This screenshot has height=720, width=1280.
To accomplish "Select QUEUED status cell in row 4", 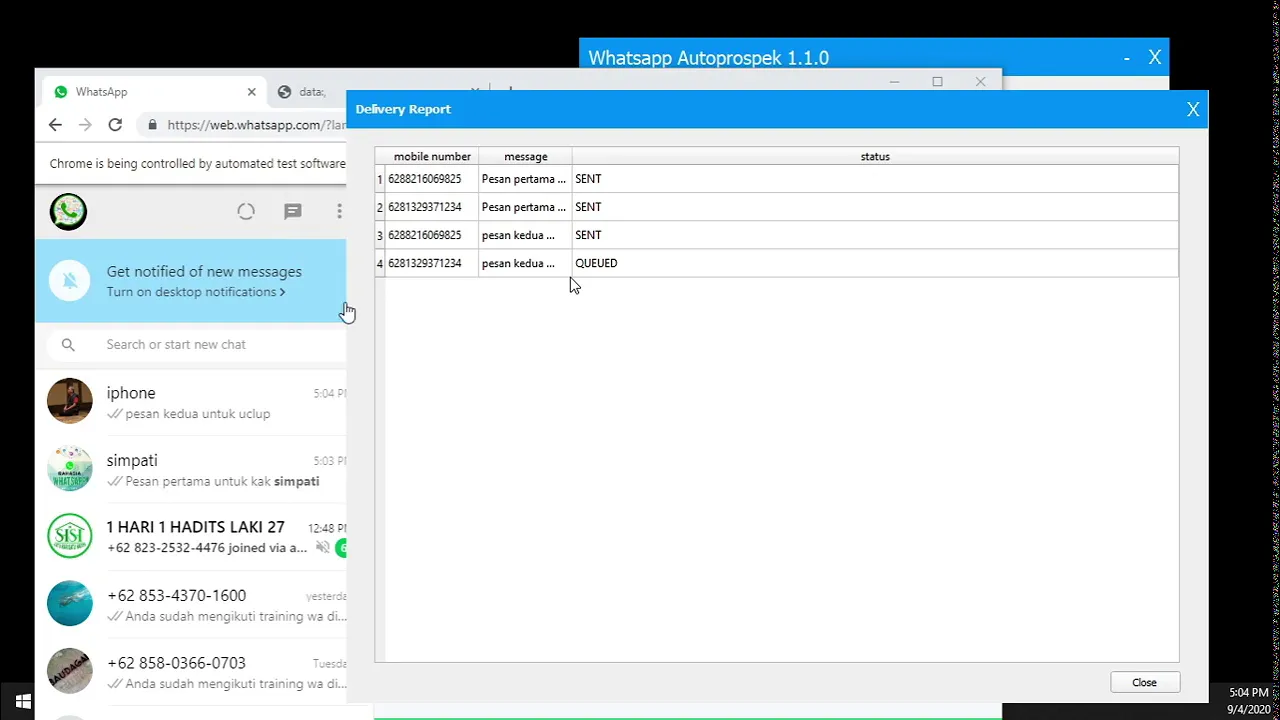I will point(875,263).
